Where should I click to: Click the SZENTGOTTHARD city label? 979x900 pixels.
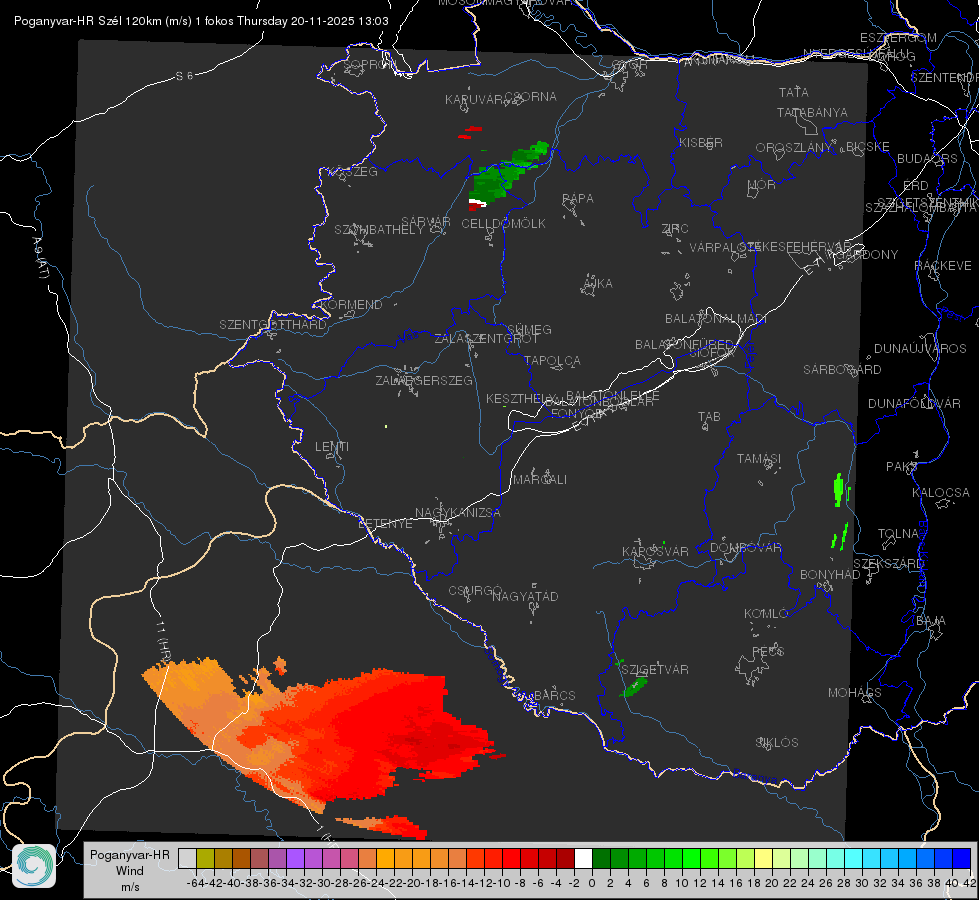pos(273,325)
